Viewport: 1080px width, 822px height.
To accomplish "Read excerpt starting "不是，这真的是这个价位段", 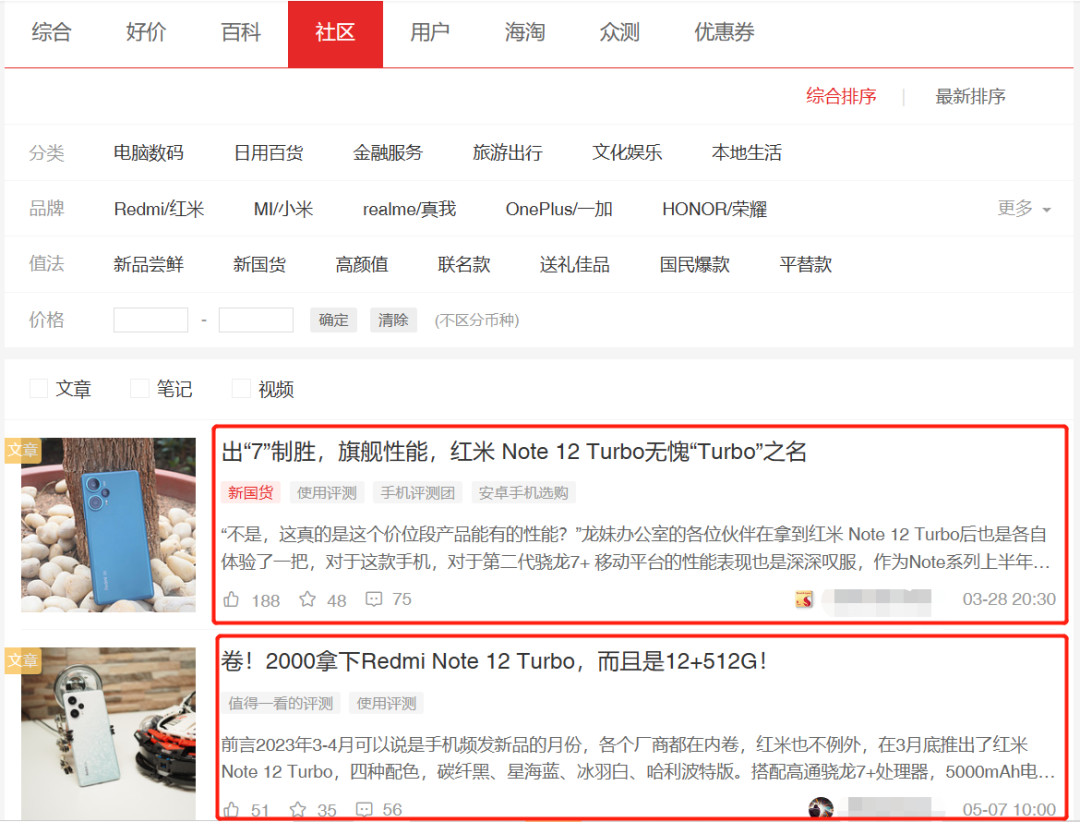I will pyautogui.click(x=635, y=548).
